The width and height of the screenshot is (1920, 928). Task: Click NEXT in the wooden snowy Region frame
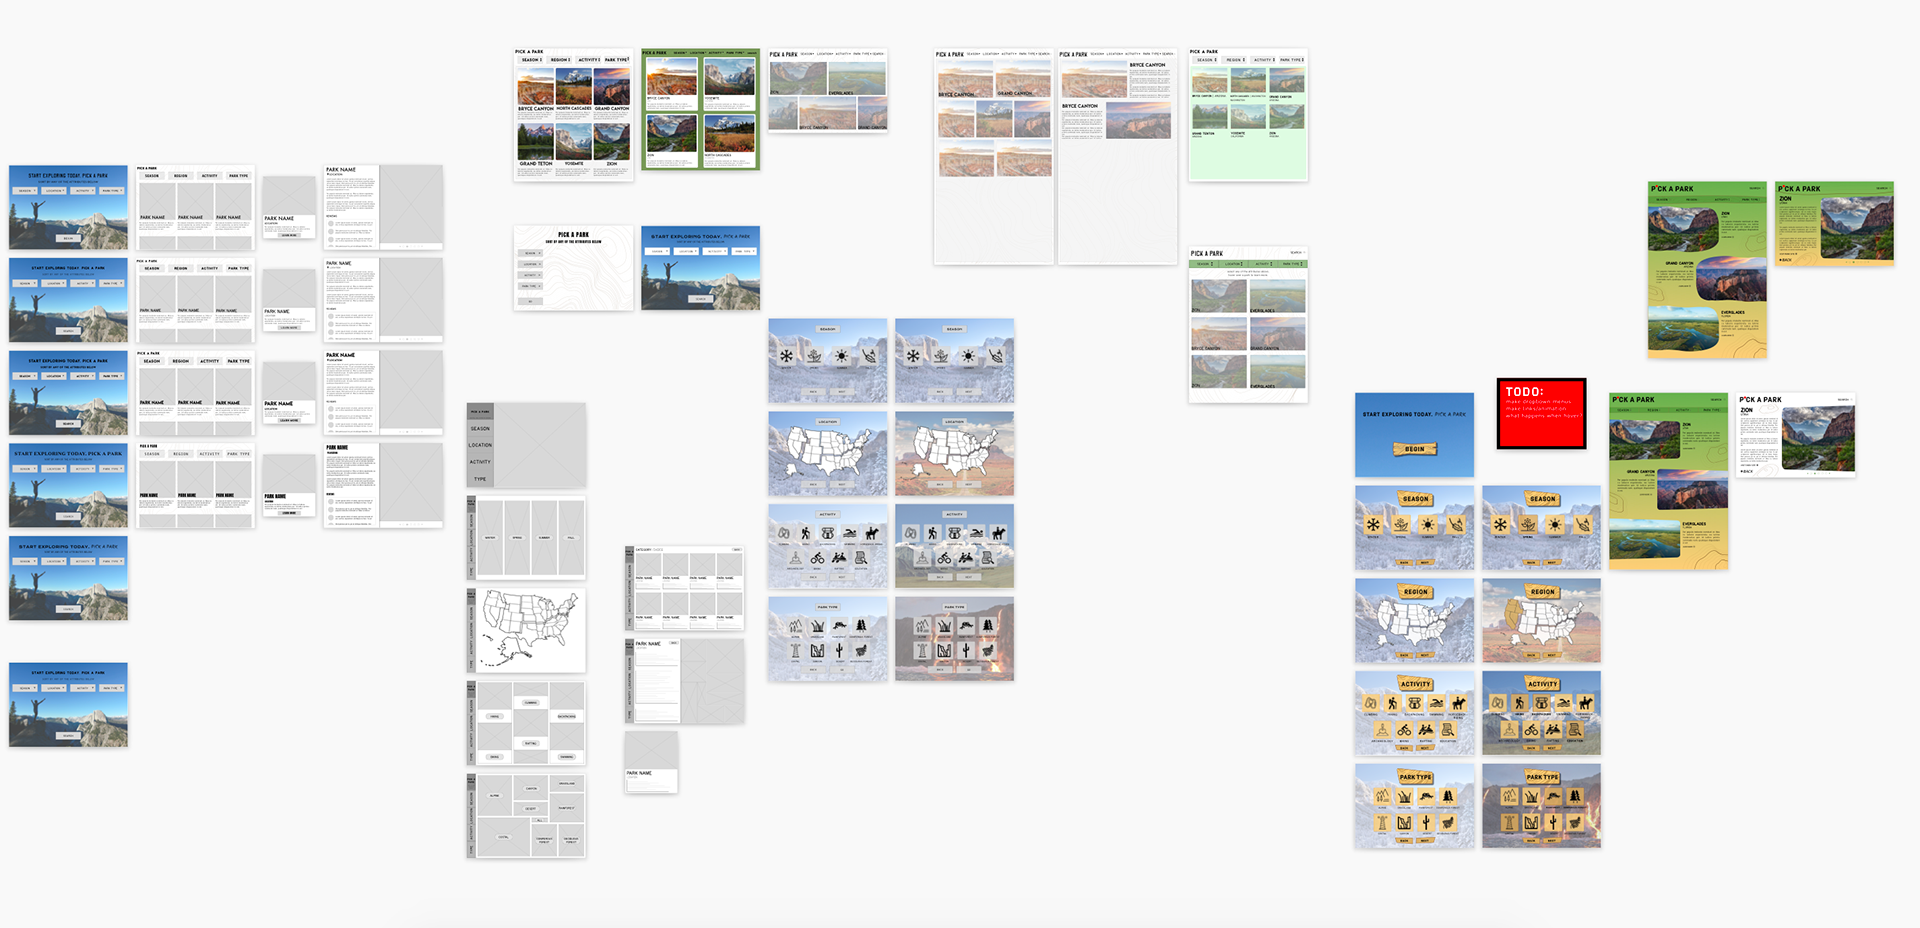coord(1425,655)
